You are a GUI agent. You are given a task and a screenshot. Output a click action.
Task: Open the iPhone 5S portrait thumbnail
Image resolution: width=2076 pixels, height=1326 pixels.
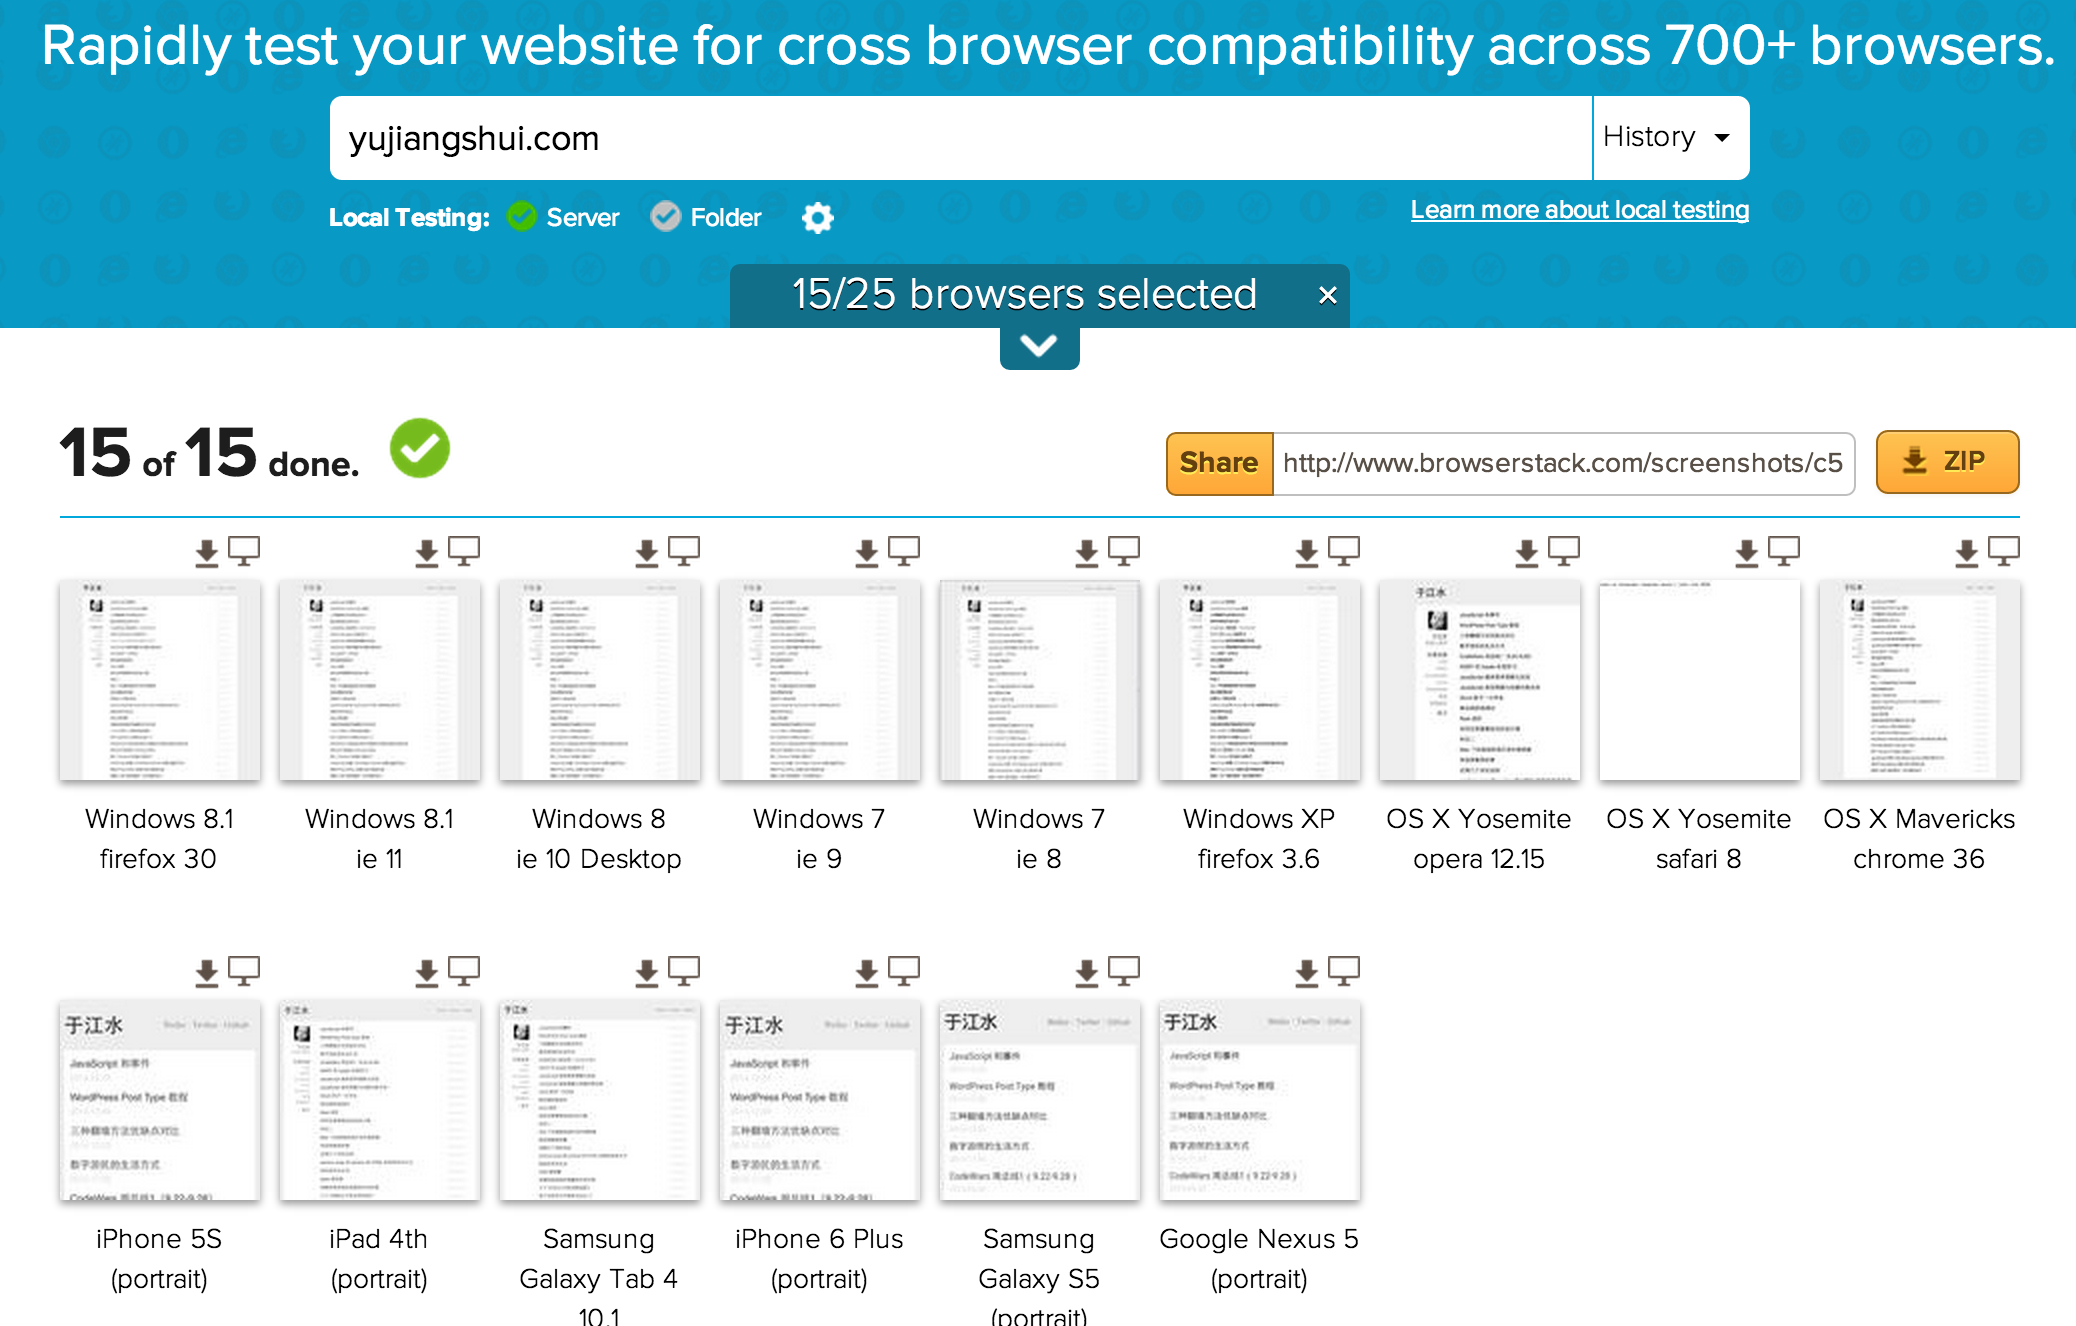160,1100
